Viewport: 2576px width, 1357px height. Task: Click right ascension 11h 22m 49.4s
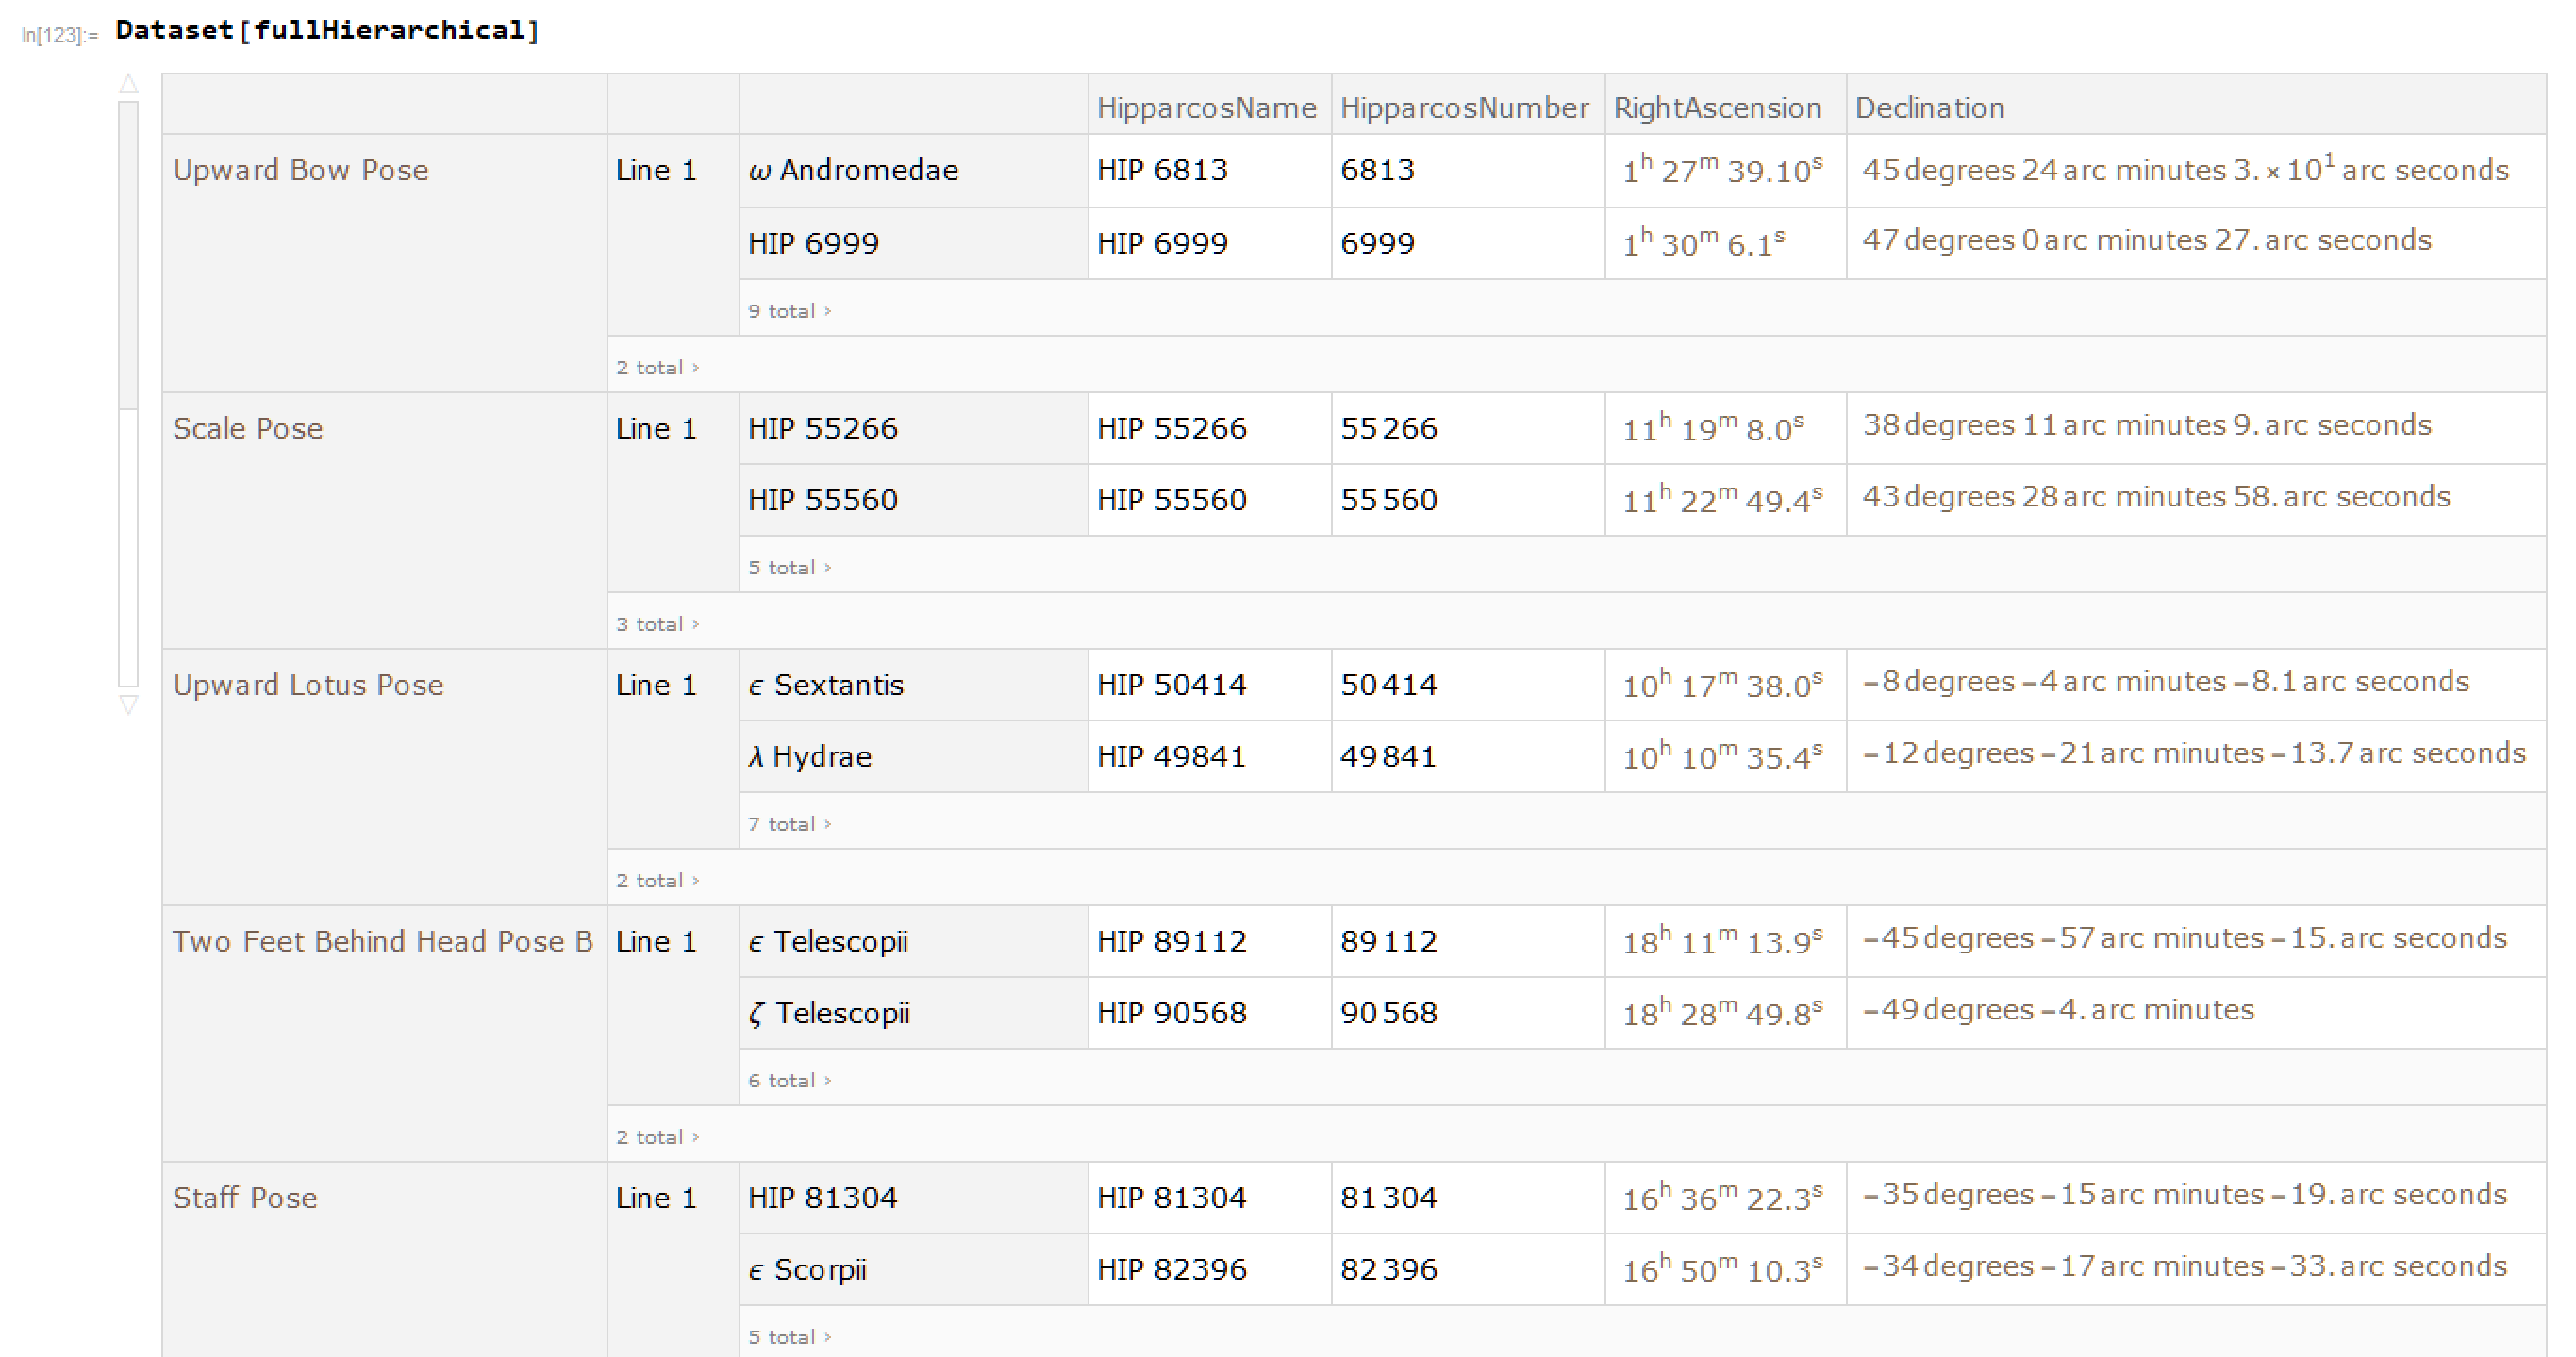coord(1723,498)
